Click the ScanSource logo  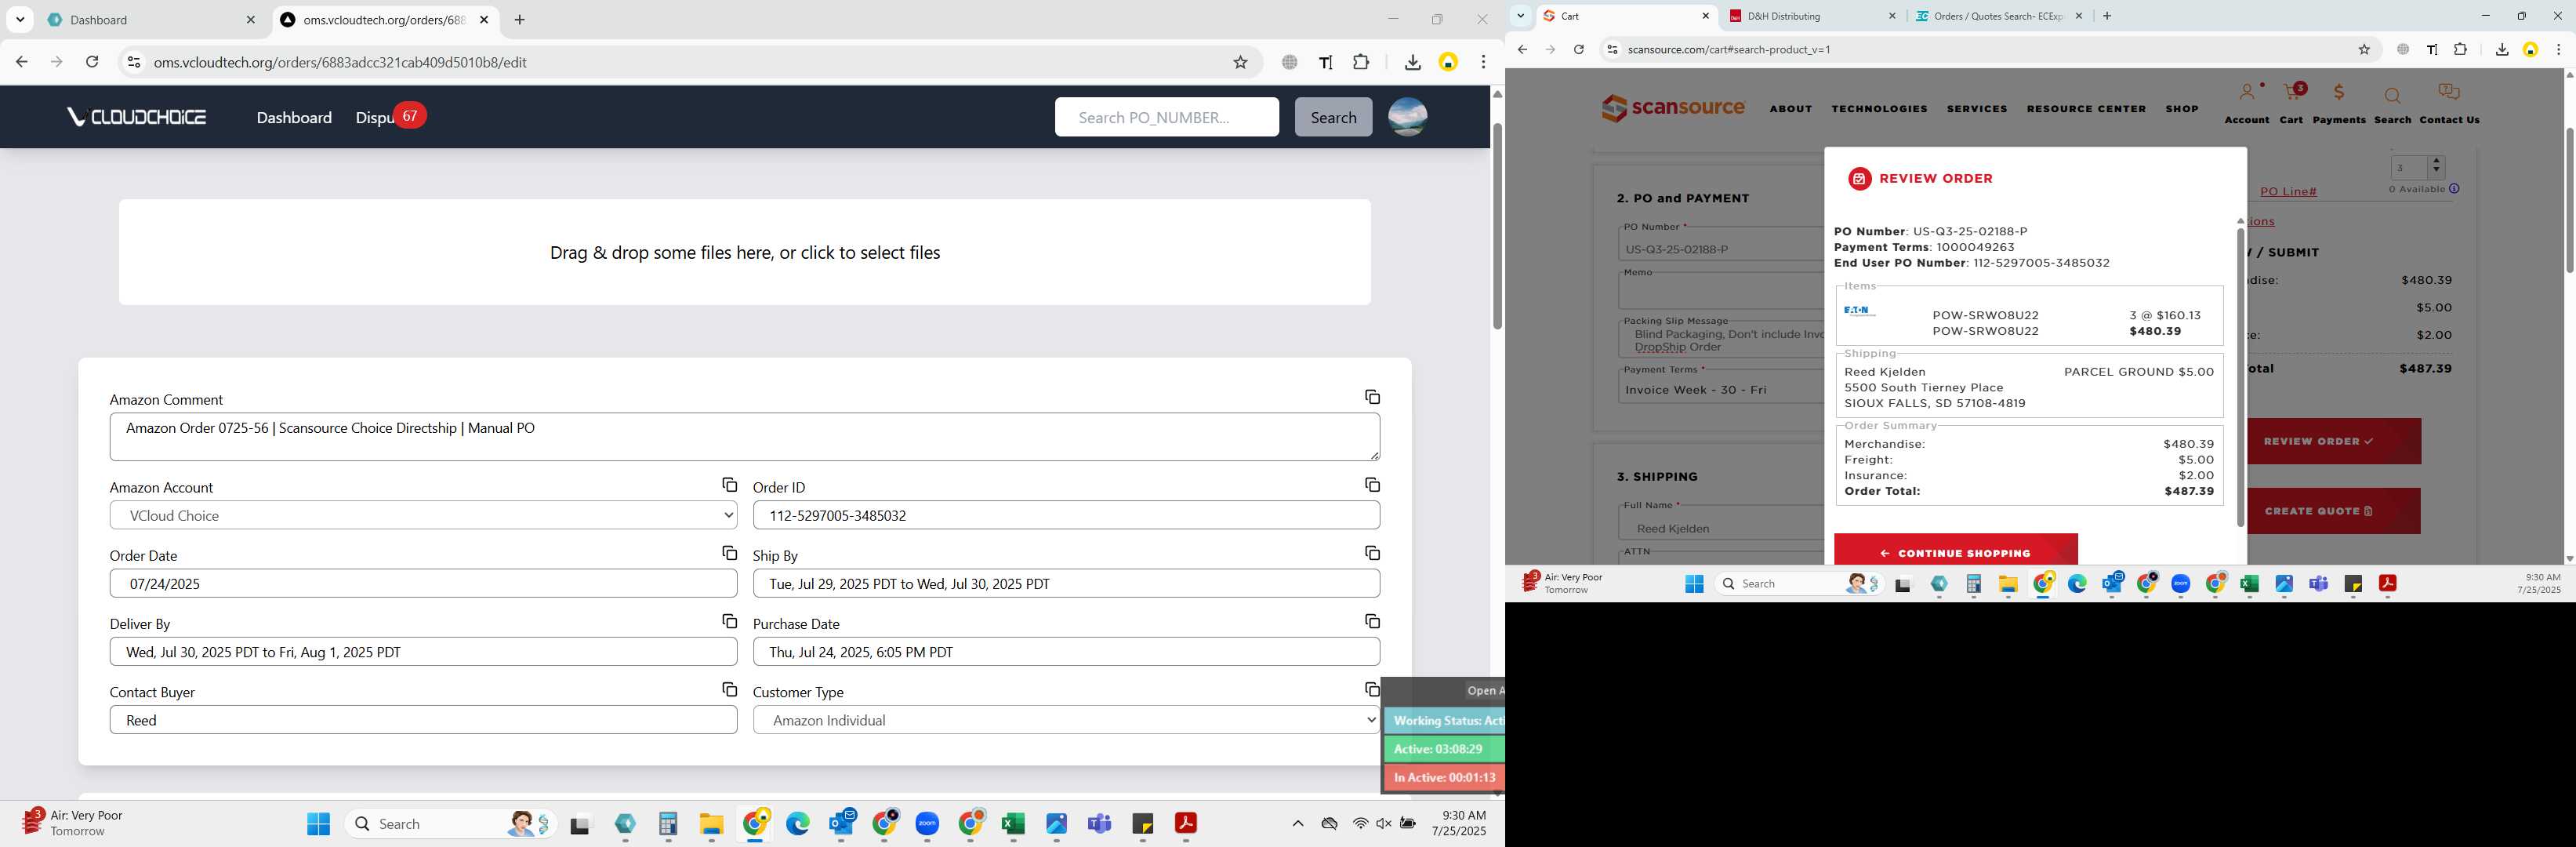[x=1672, y=108]
